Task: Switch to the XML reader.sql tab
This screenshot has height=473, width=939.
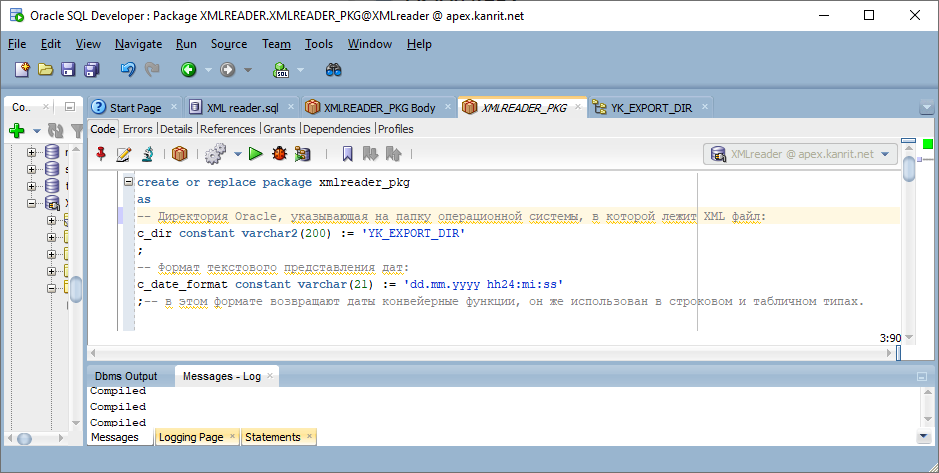Action: tap(243, 108)
